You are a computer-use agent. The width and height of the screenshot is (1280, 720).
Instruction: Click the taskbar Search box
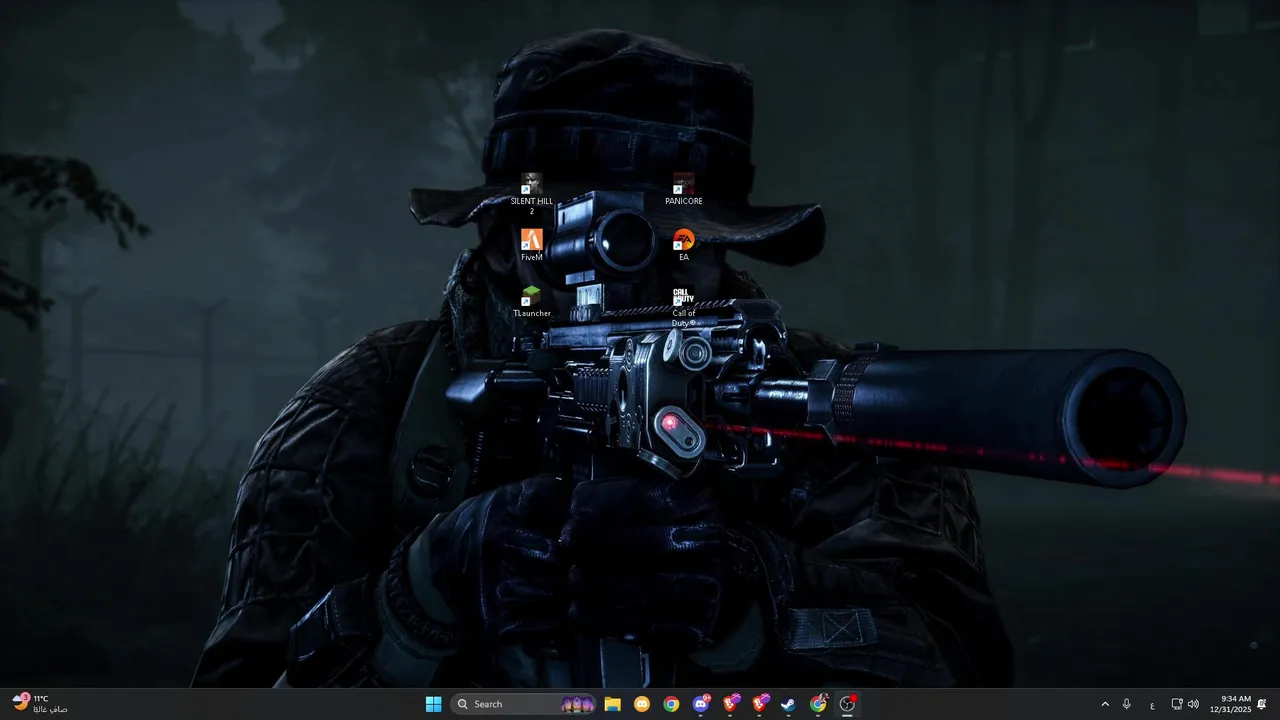pos(523,704)
